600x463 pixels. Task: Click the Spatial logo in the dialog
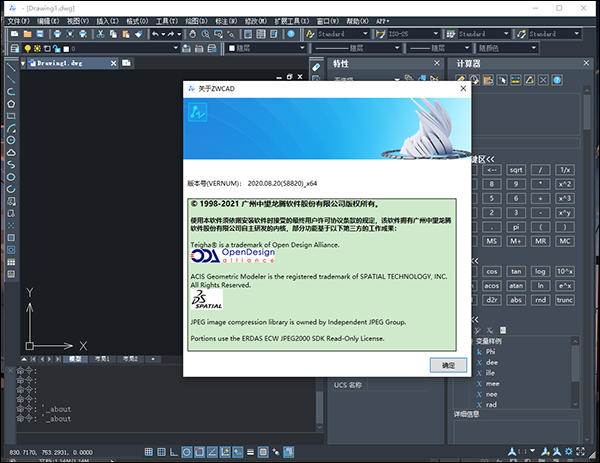pyautogui.click(x=205, y=300)
